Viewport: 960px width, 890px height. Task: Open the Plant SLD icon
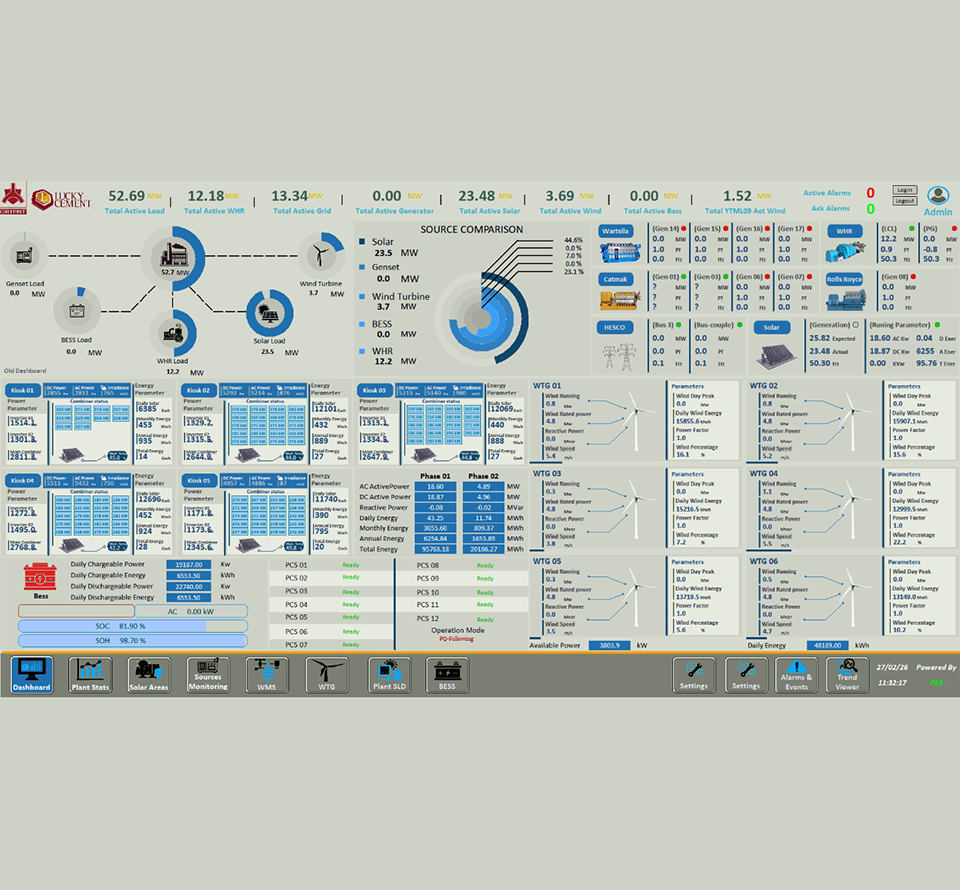coord(388,675)
